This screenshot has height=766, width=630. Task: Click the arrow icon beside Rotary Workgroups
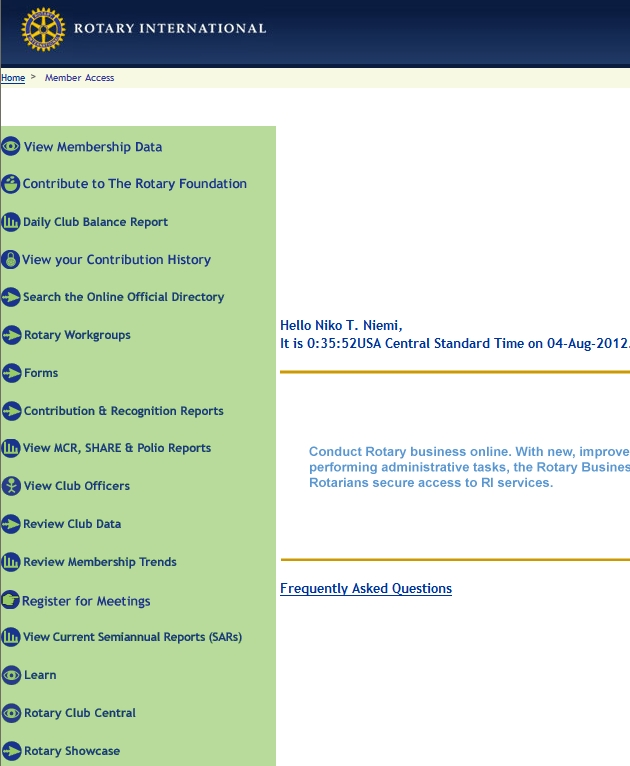[x=12, y=335]
